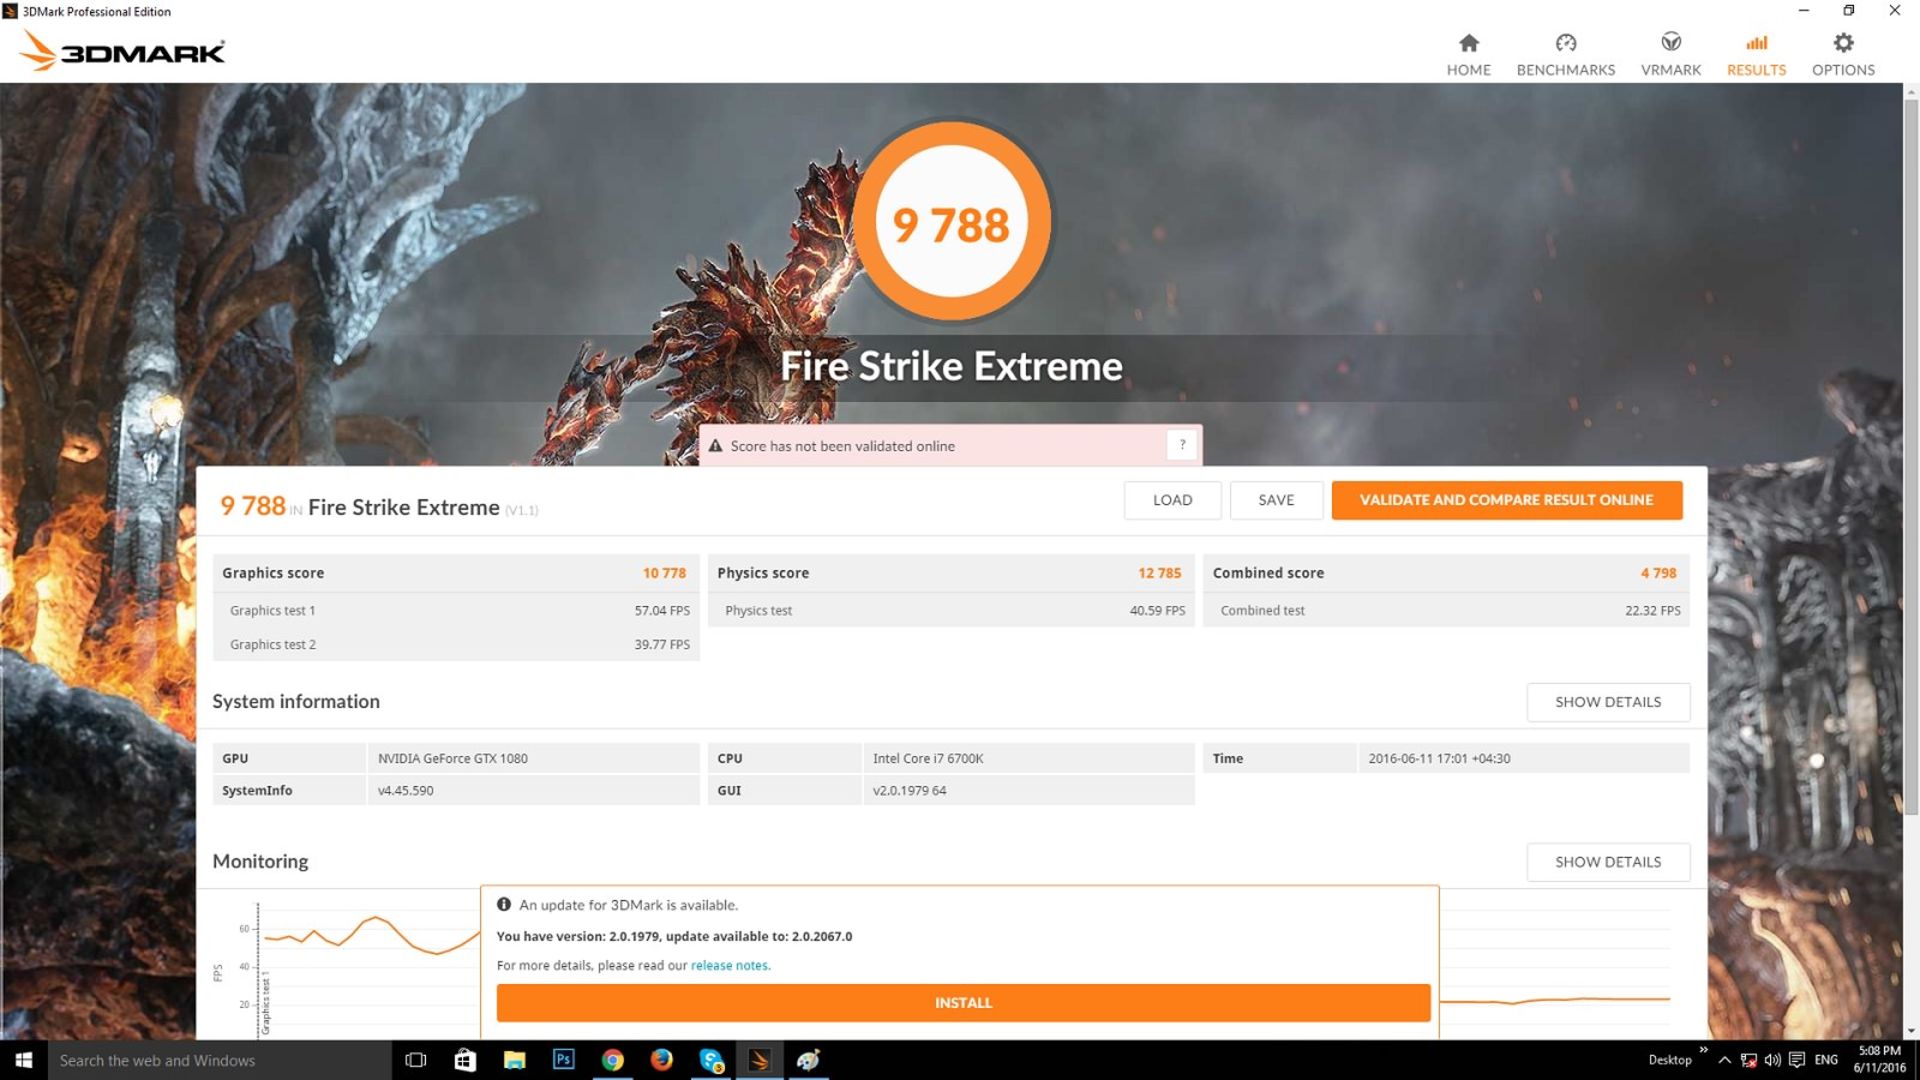Open Google Chrome from the taskbar
1920x1080 pixels.
(612, 1060)
